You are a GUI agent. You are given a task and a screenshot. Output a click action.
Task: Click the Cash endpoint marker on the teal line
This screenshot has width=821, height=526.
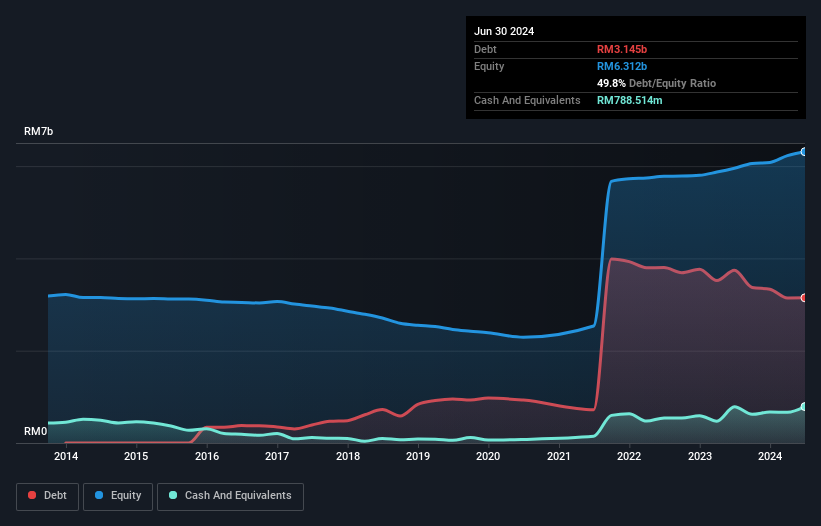point(804,407)
